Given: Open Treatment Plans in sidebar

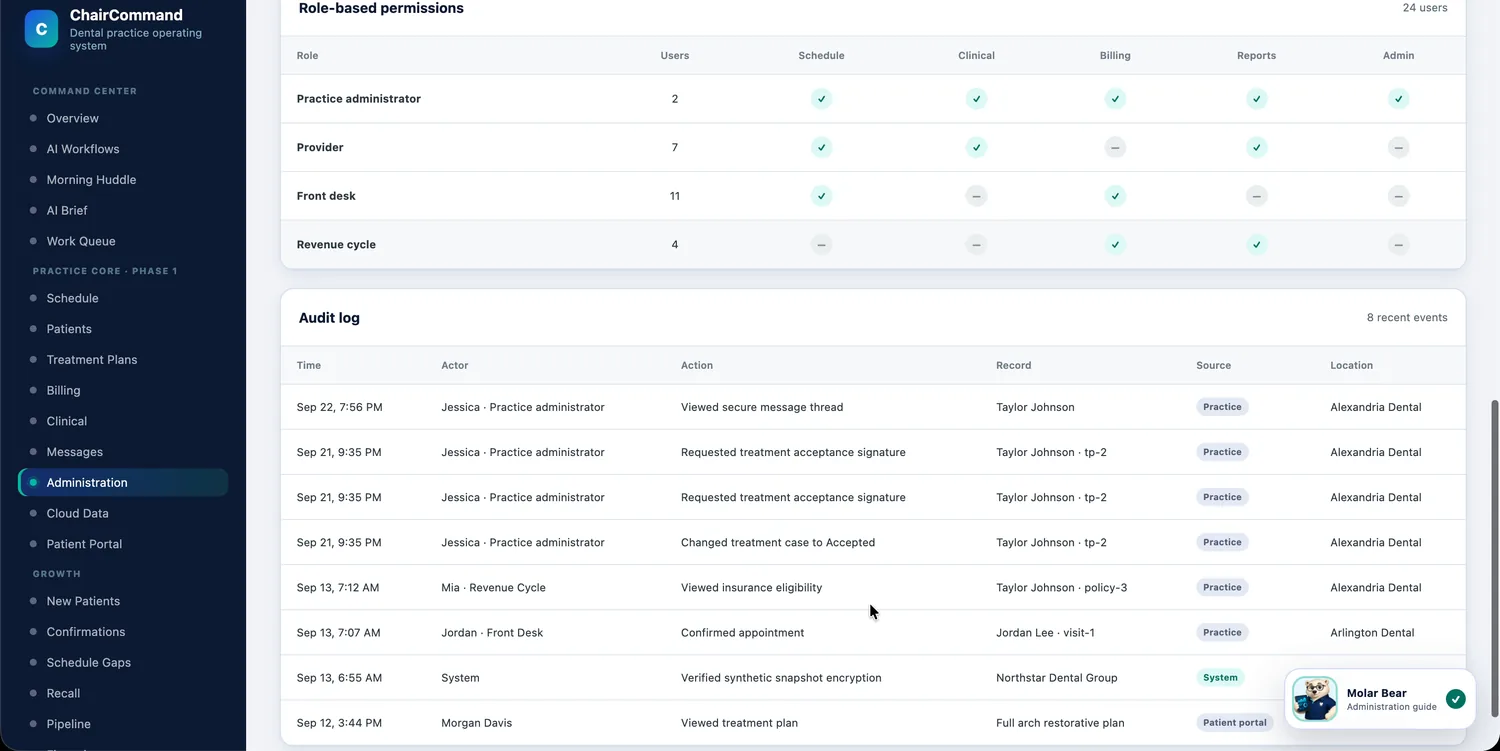Looking at the screenshot, I should [123, 360].
